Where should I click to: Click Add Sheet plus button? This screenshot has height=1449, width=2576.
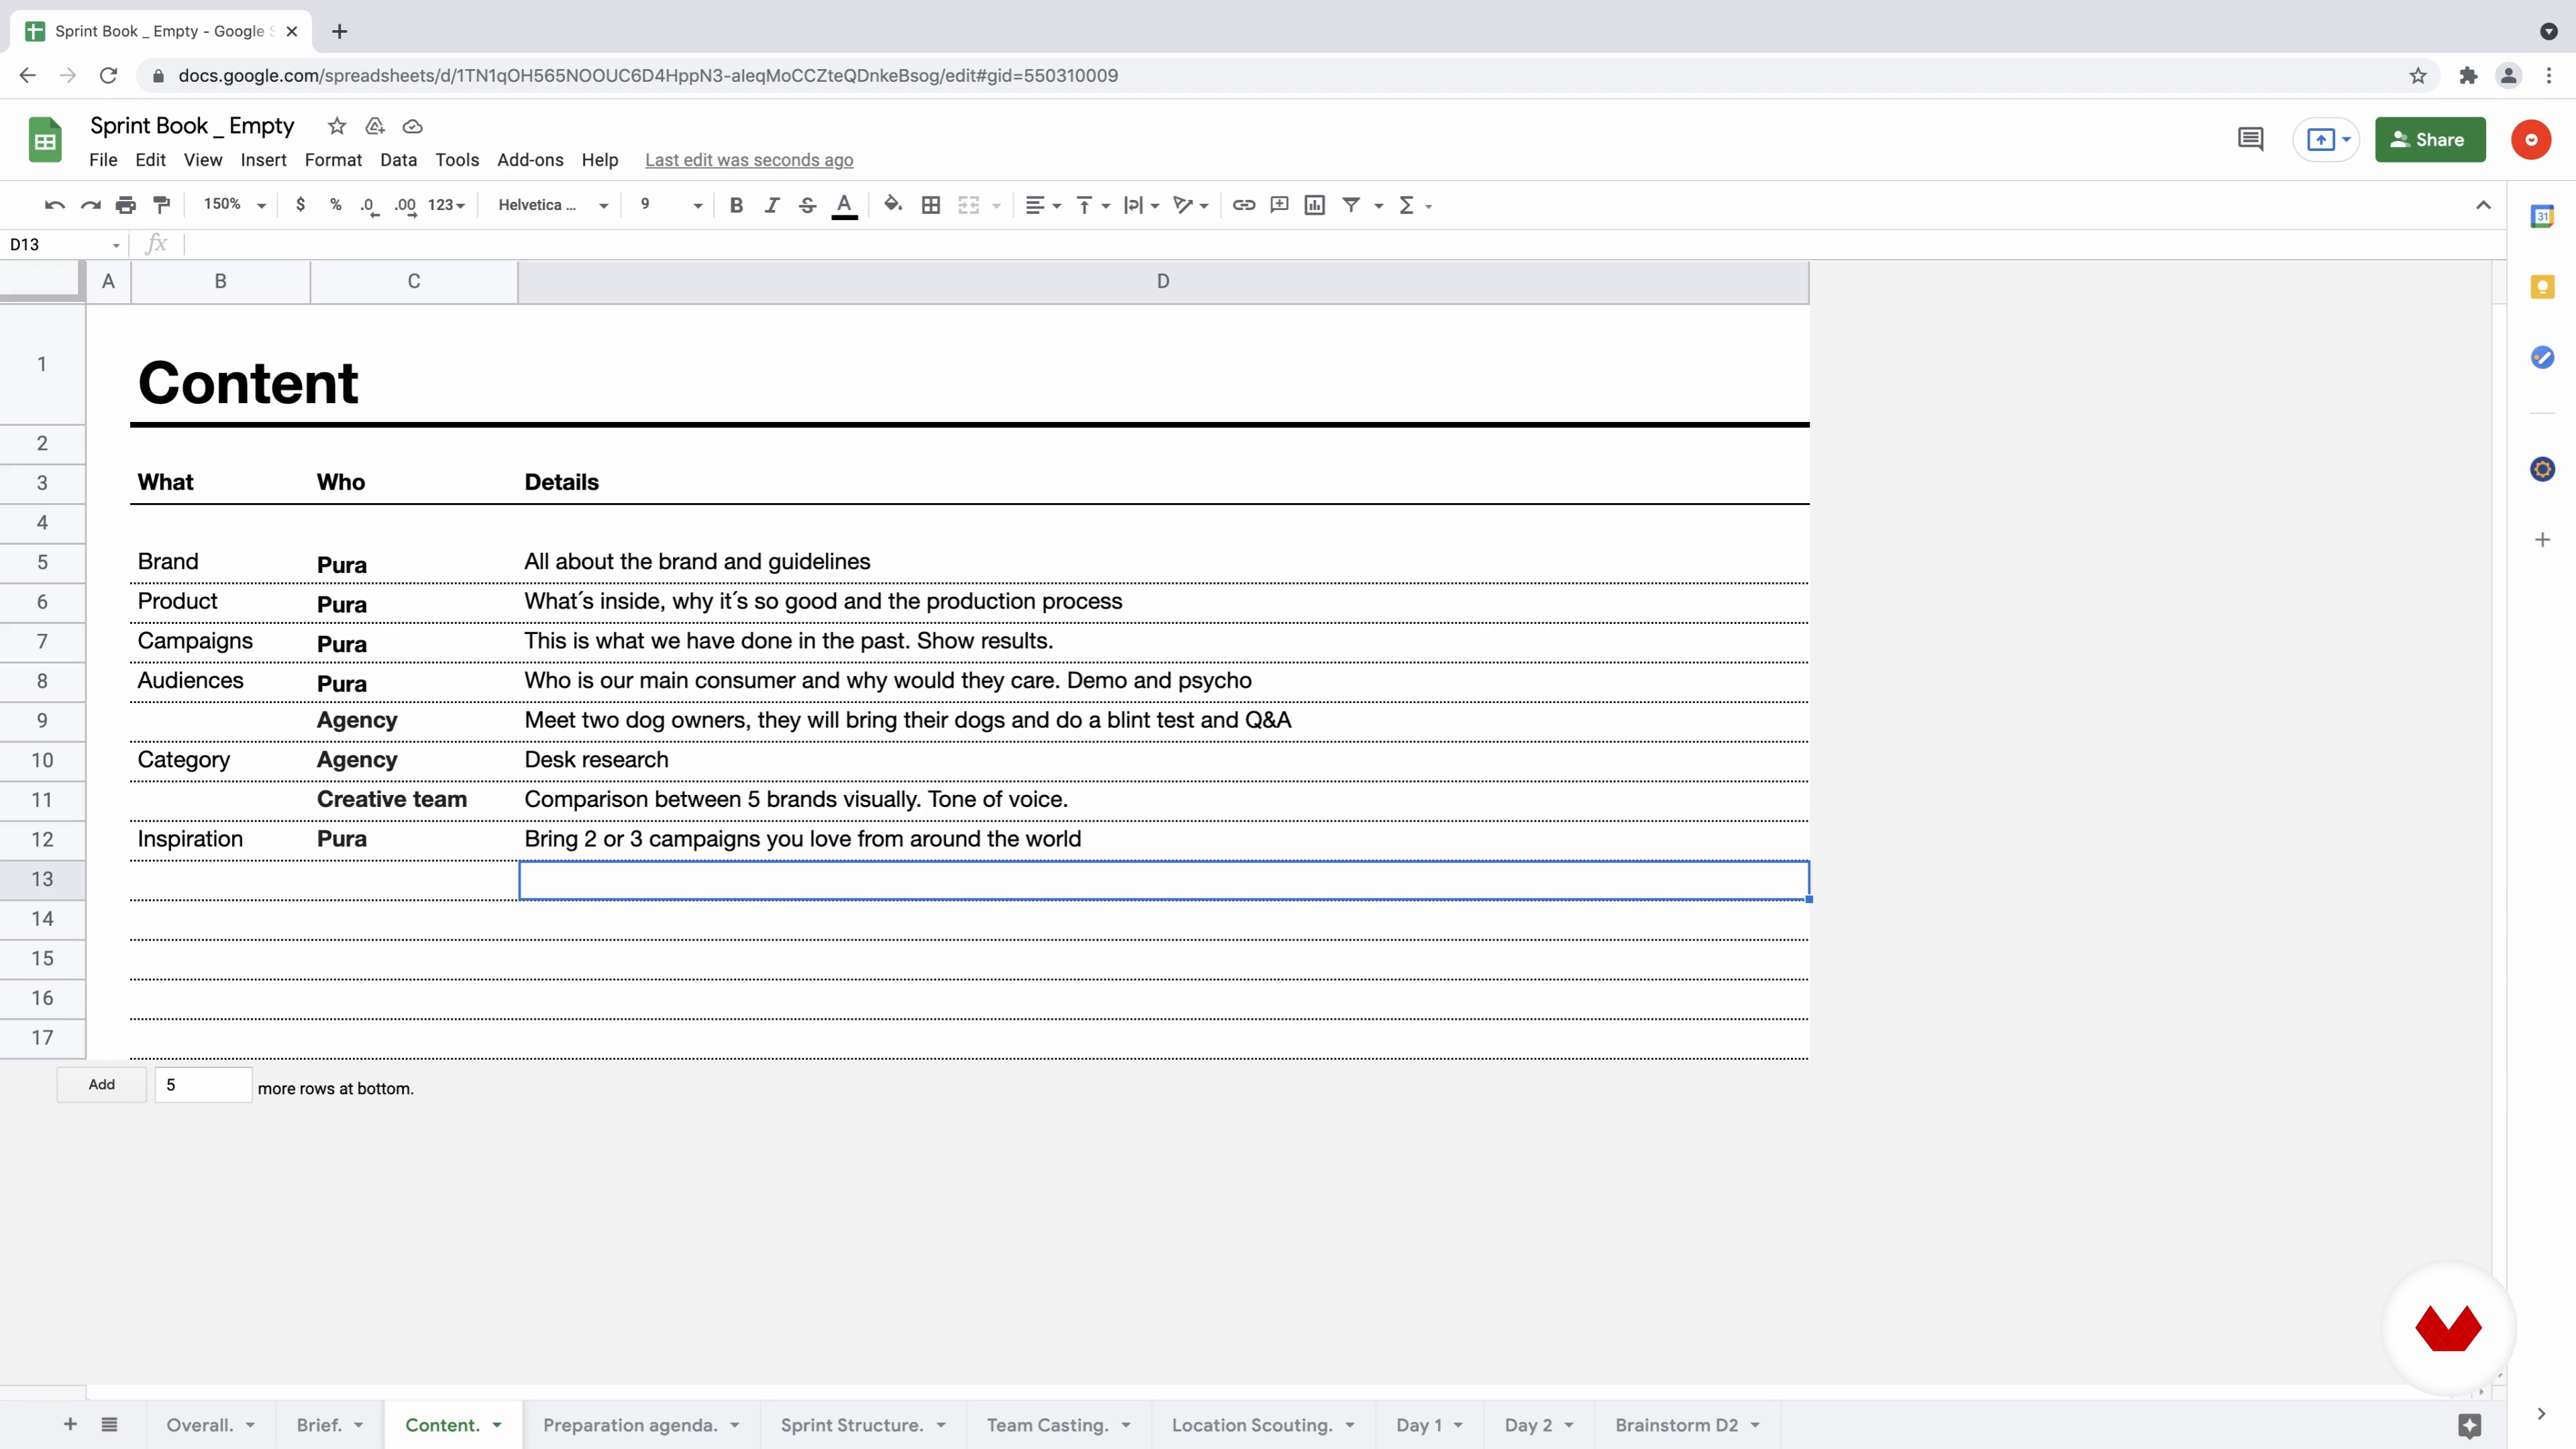70,1424
